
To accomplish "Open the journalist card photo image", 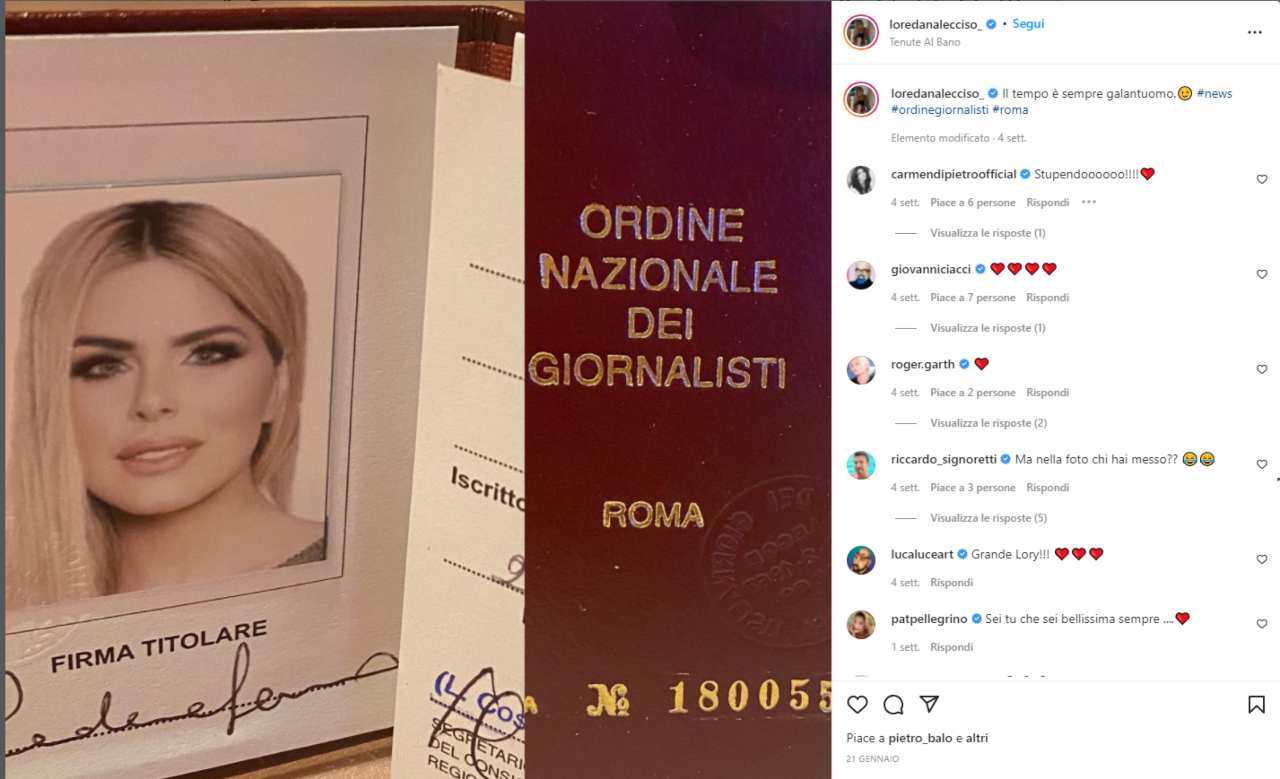I will tap(418, 390).
